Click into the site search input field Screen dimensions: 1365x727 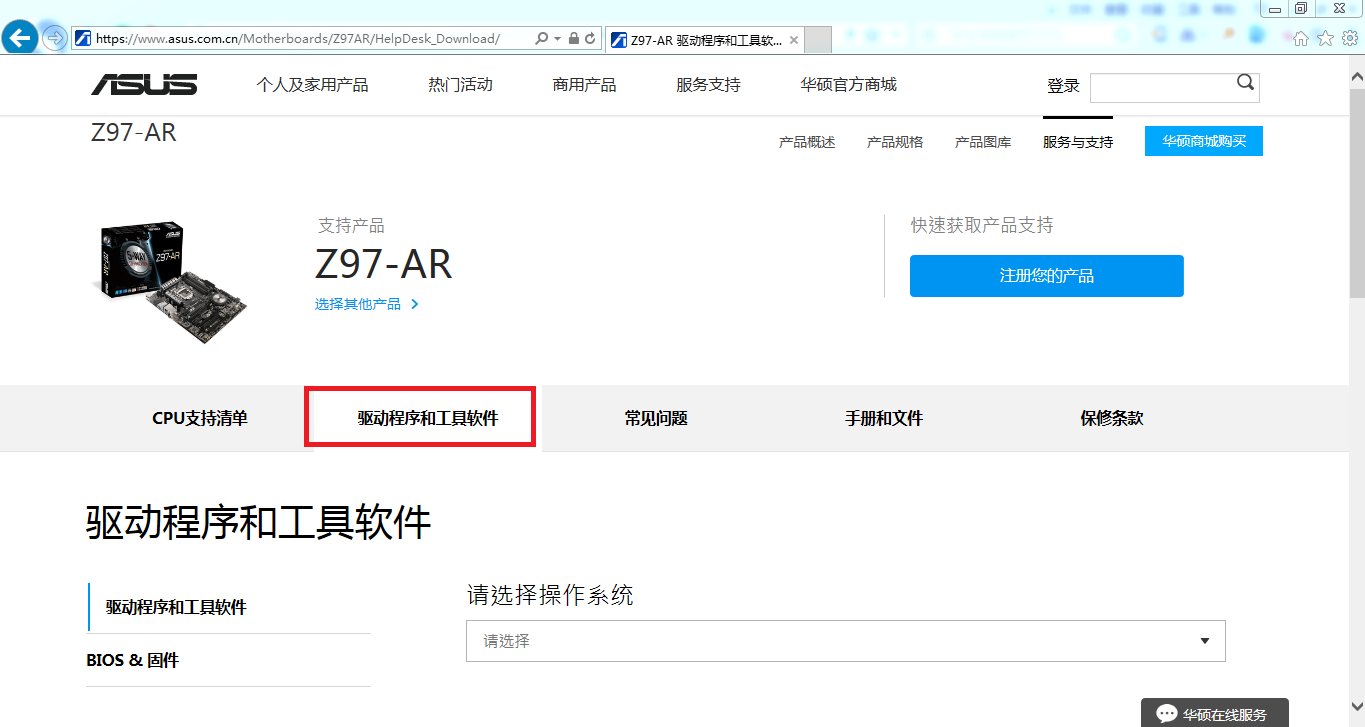point(1160,87)
